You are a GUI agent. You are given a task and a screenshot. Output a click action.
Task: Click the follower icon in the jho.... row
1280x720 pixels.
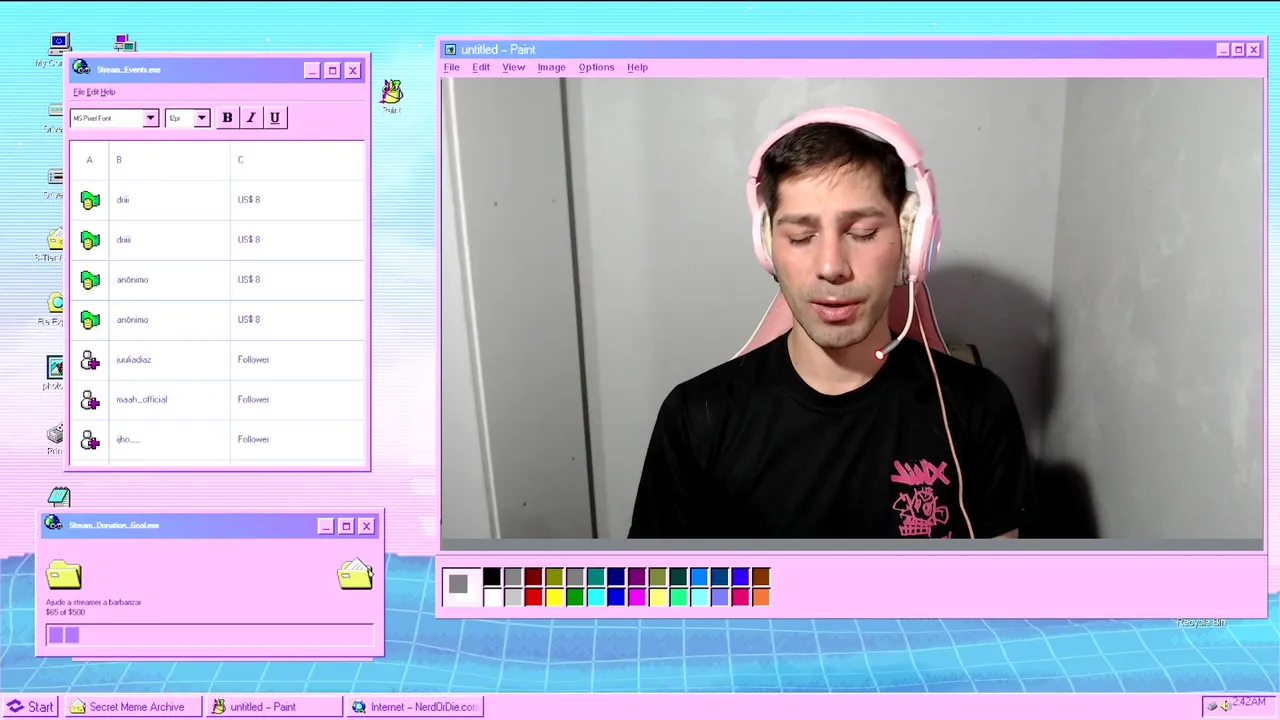coord(90,440)
